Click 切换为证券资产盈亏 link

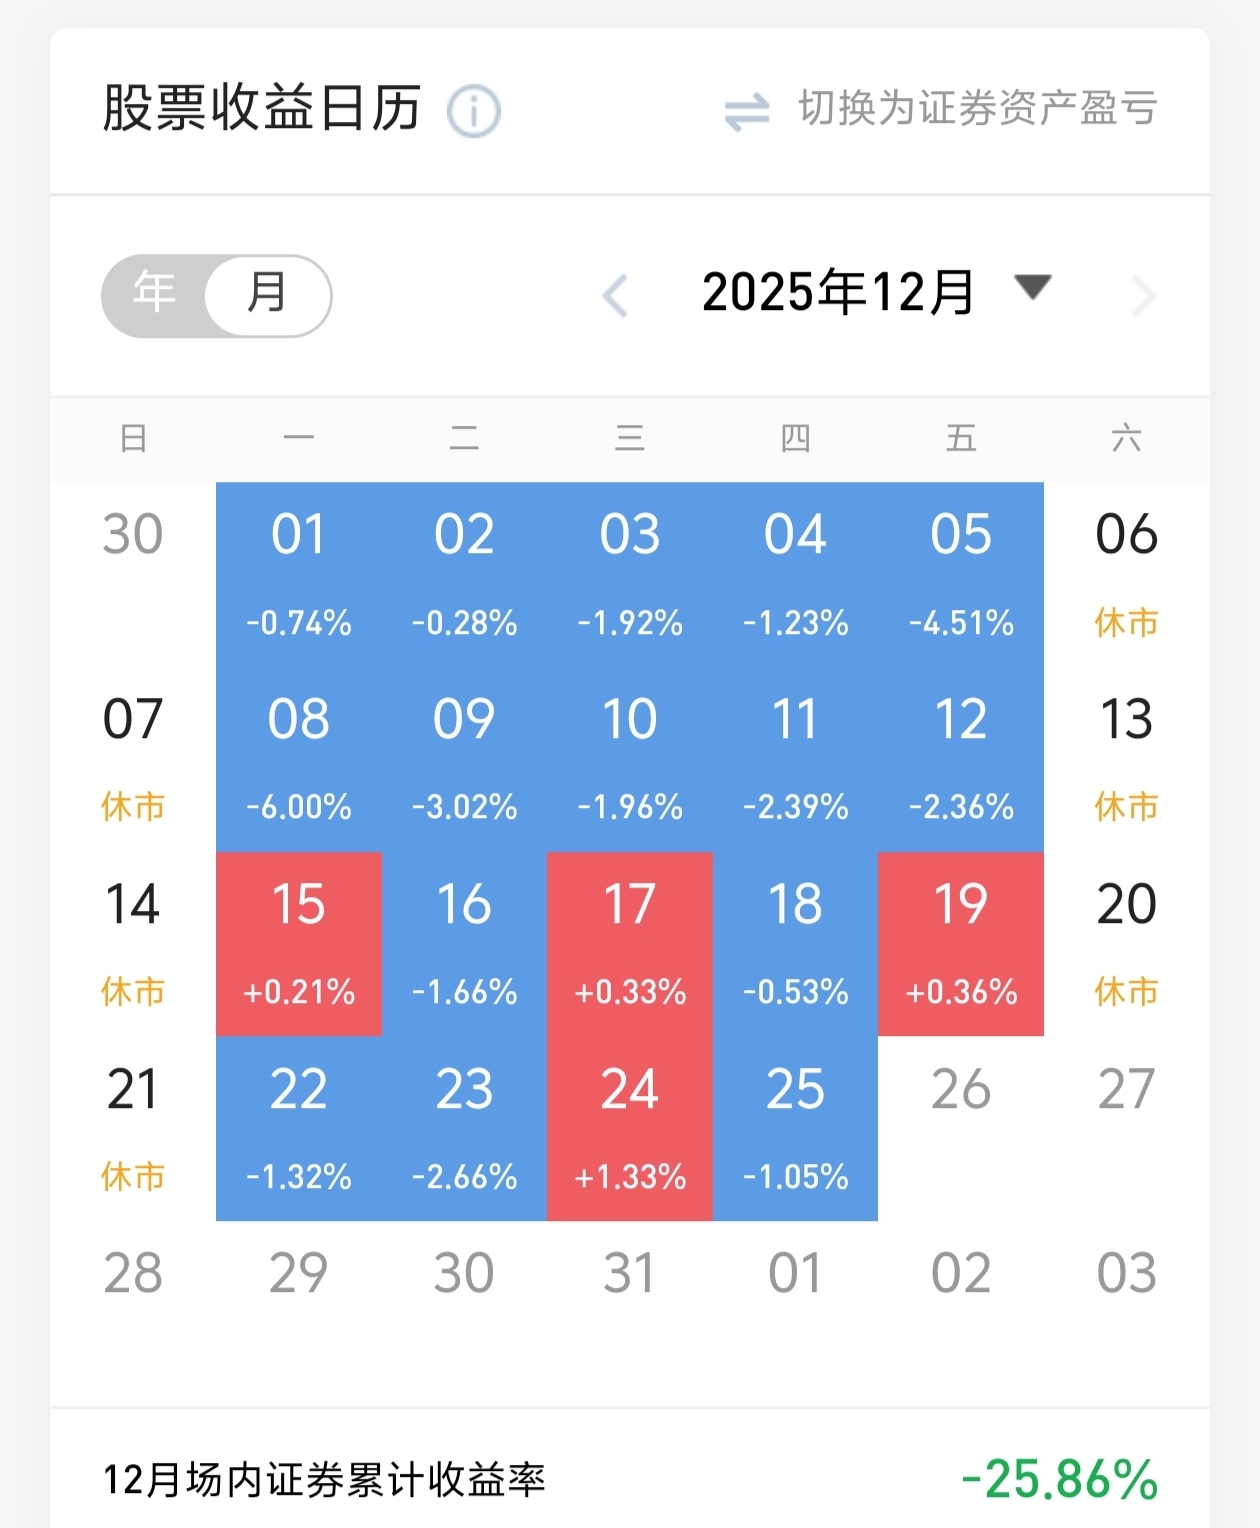(x=978, y=109)
